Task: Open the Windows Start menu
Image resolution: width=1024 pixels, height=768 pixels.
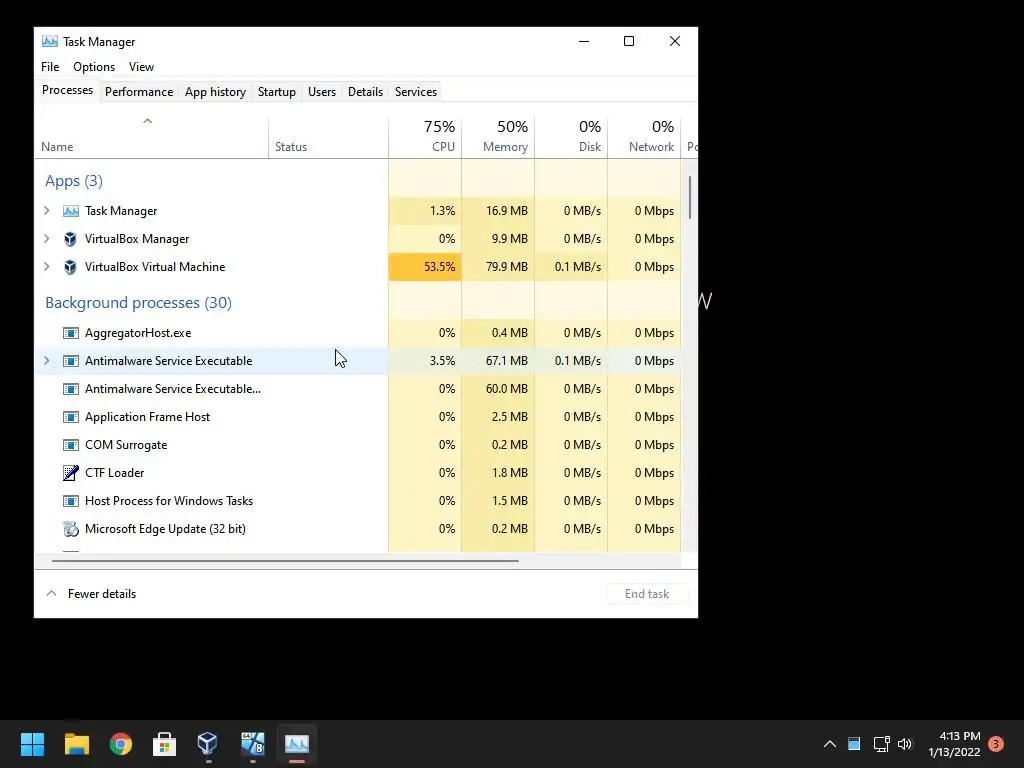Action: (32, 743)
